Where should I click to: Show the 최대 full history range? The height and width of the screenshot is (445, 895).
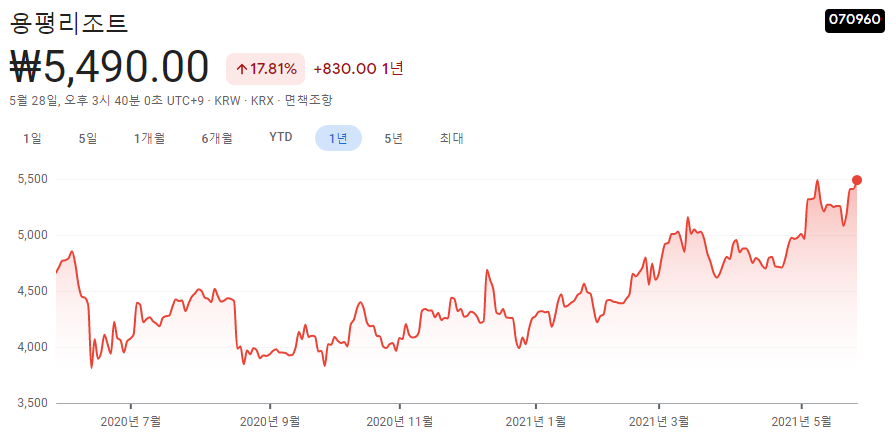pyautogui.click(x=451, y=138)
